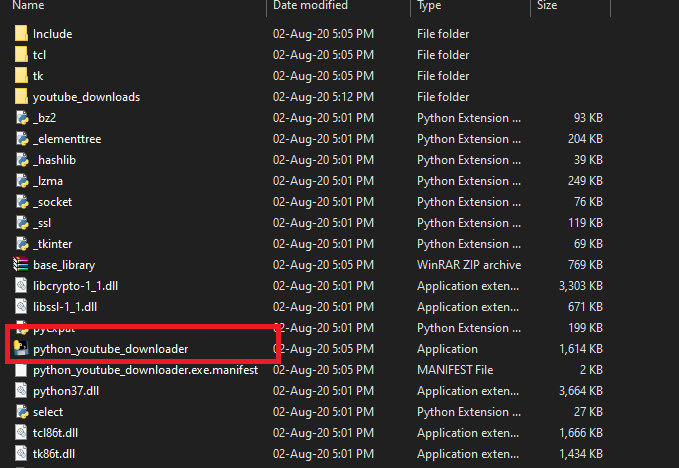
Task: Select the base_library WinRAR archive icon
Action: (21, 265)
